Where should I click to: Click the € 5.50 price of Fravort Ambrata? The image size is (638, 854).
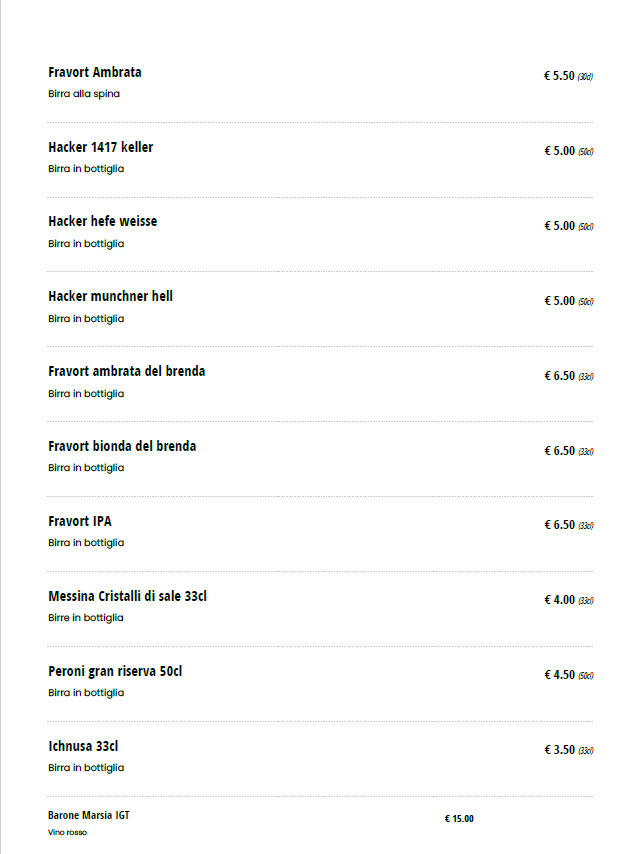pyautogui.click(x=559, y=76)
